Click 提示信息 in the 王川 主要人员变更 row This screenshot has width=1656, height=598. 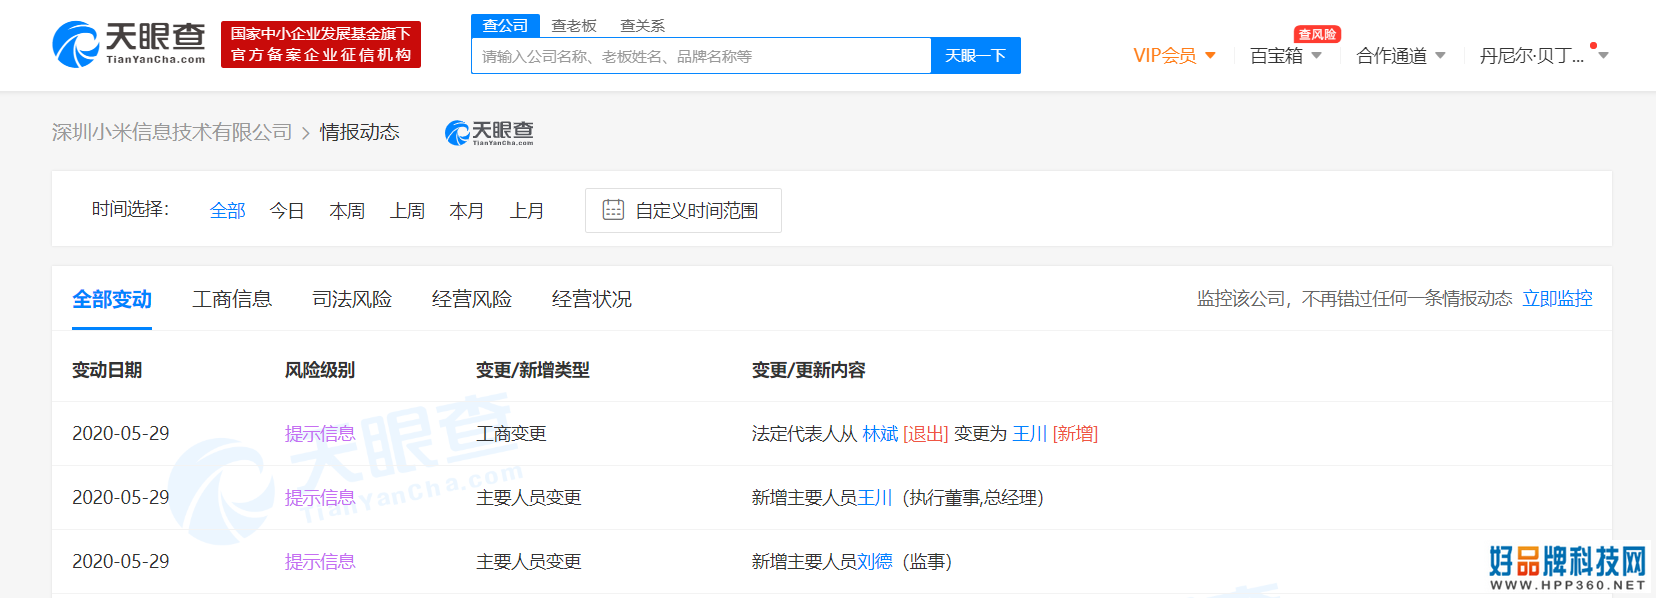coord(320,497)
